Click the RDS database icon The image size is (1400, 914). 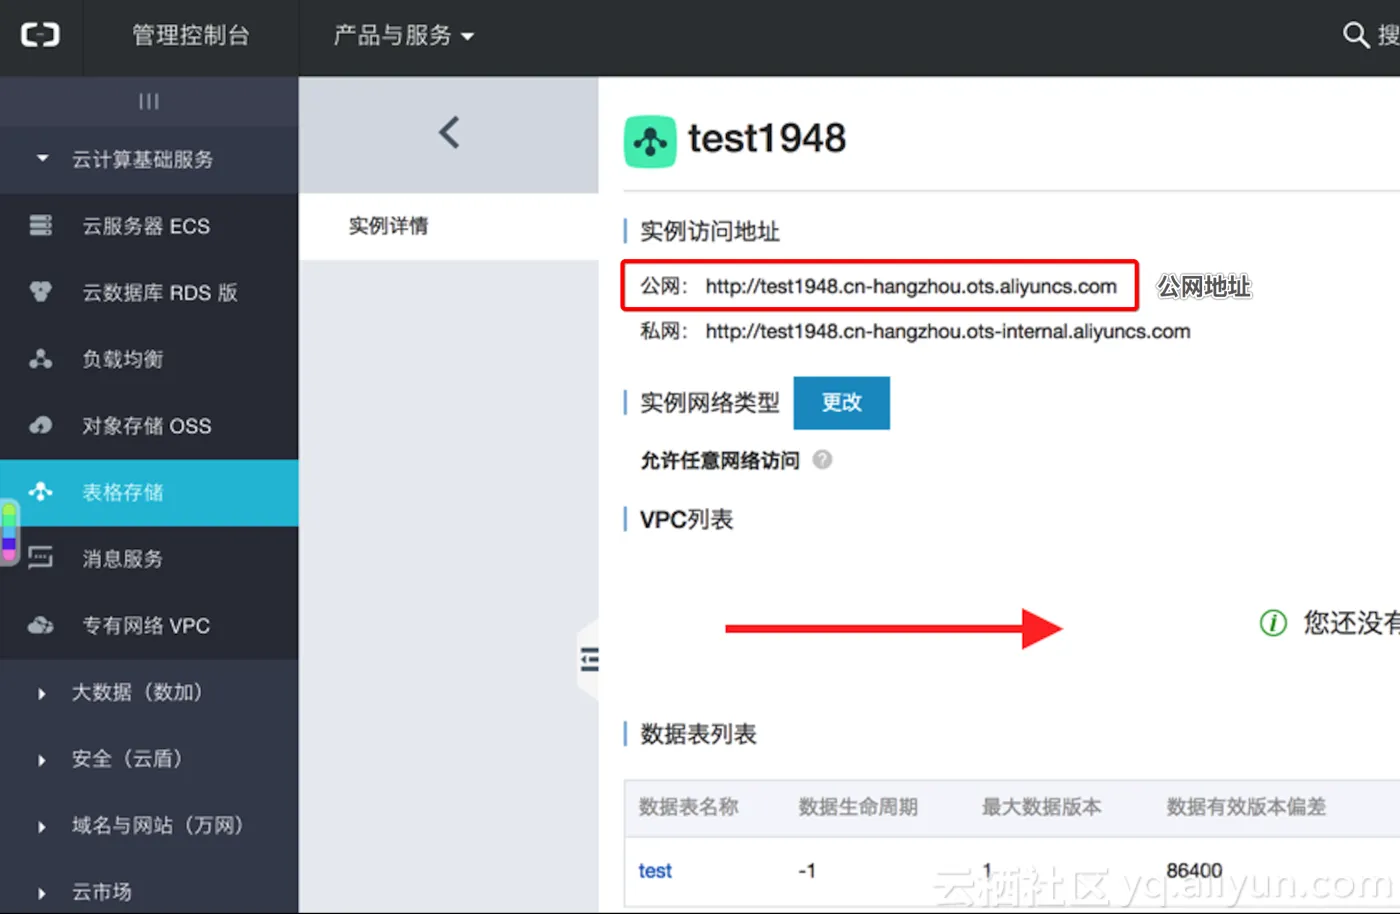[x=40, y=292]
